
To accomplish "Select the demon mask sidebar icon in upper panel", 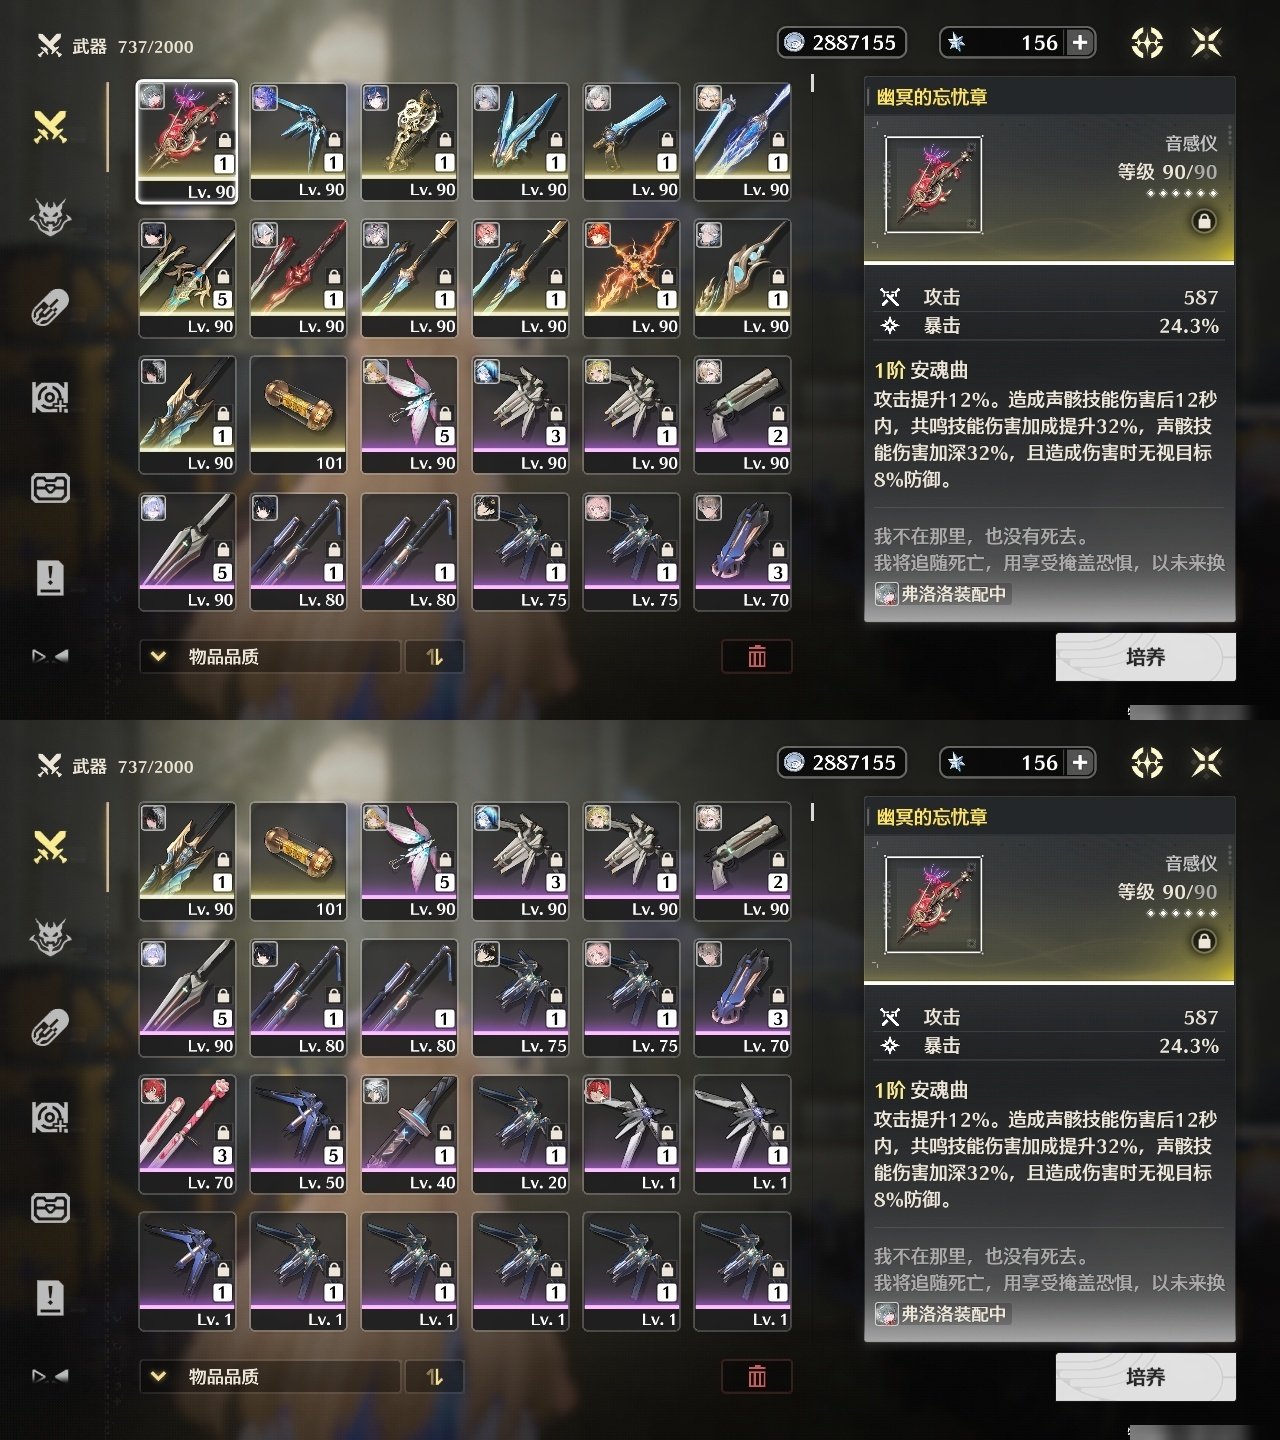I will [50, 217].
